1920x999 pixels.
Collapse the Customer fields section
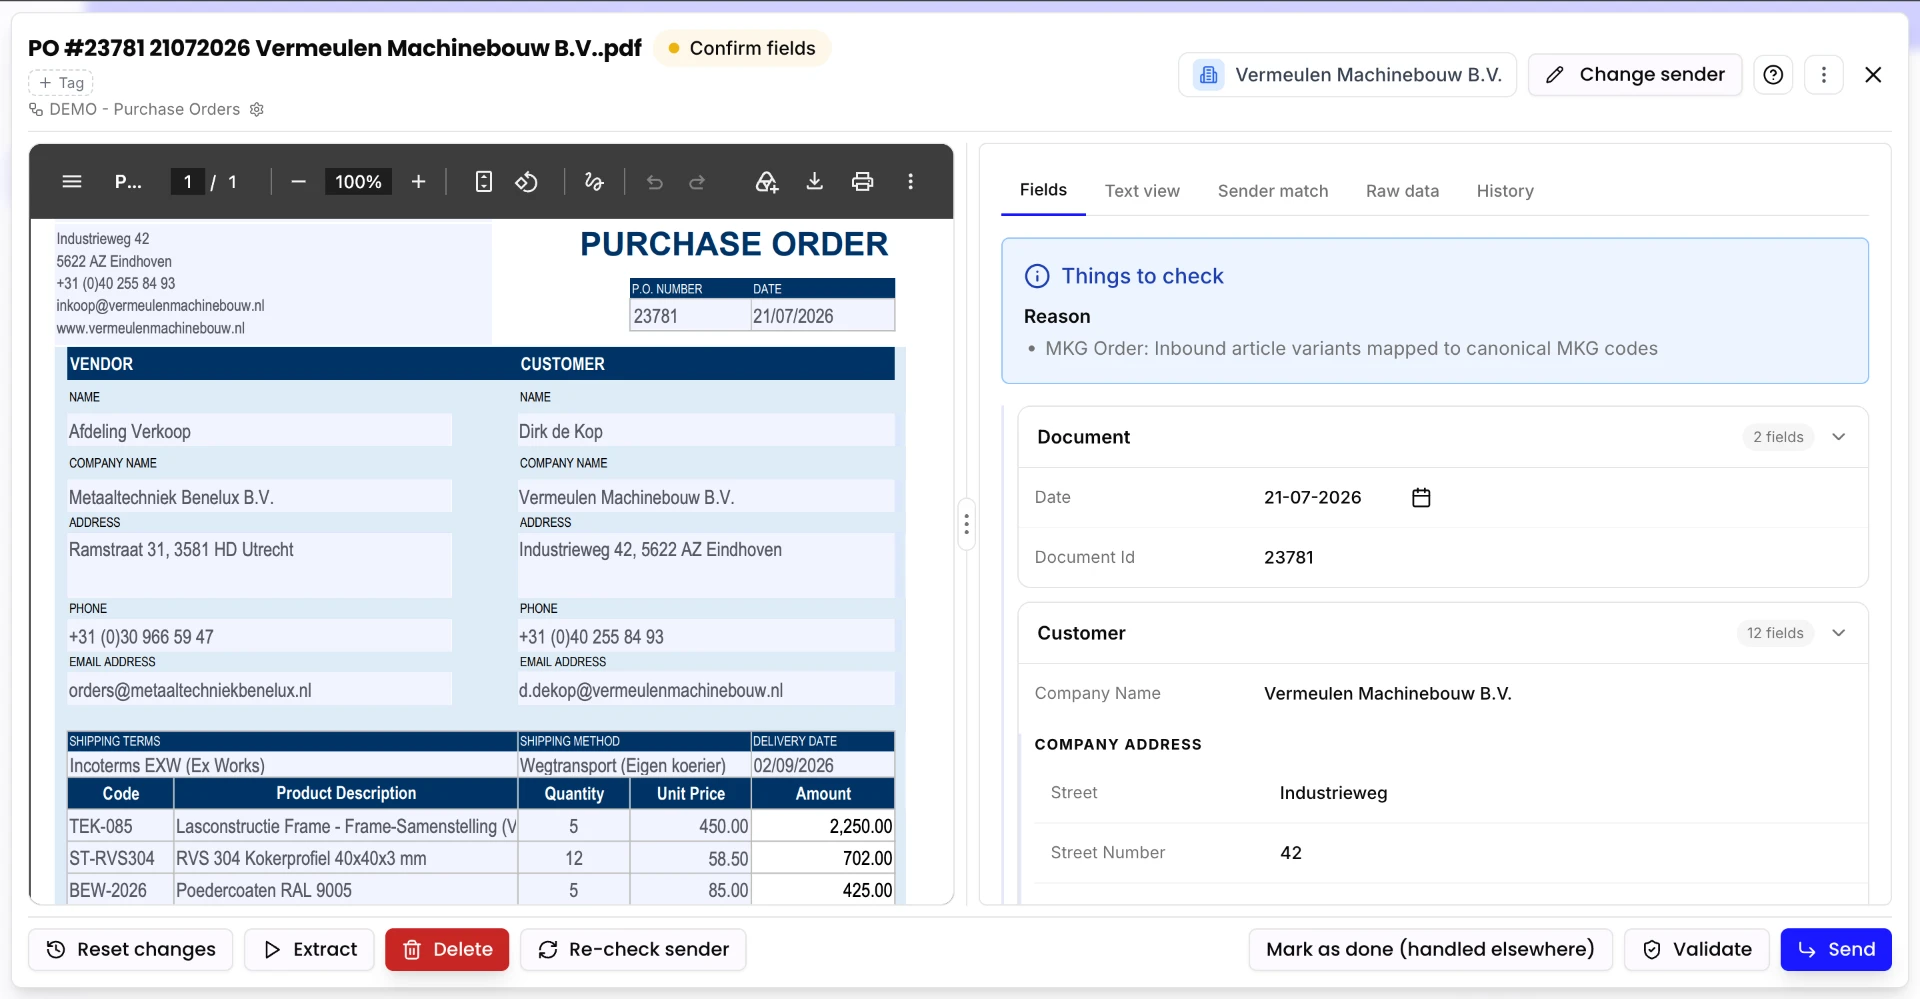(x=1838, y=633)
